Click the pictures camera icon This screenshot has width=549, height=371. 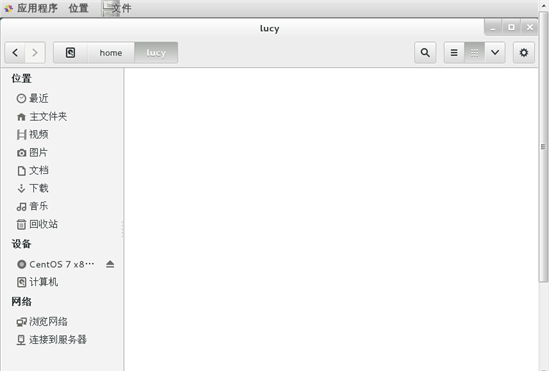pyautogui.click(x=21, y=153)
